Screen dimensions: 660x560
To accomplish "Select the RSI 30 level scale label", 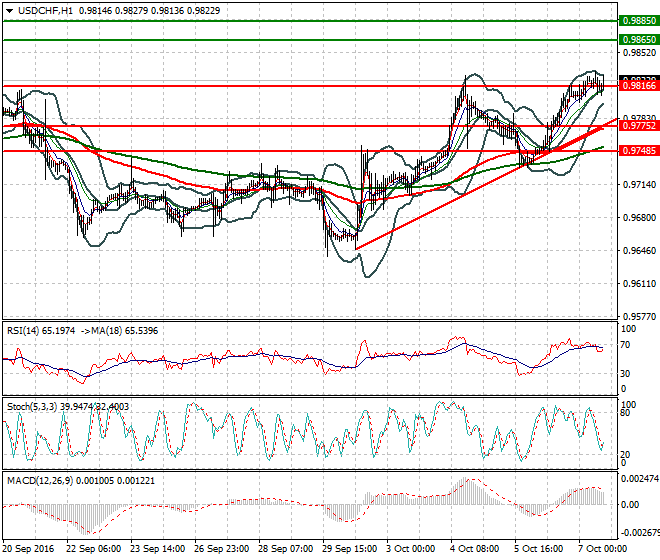I will click(x=625, y=374).
